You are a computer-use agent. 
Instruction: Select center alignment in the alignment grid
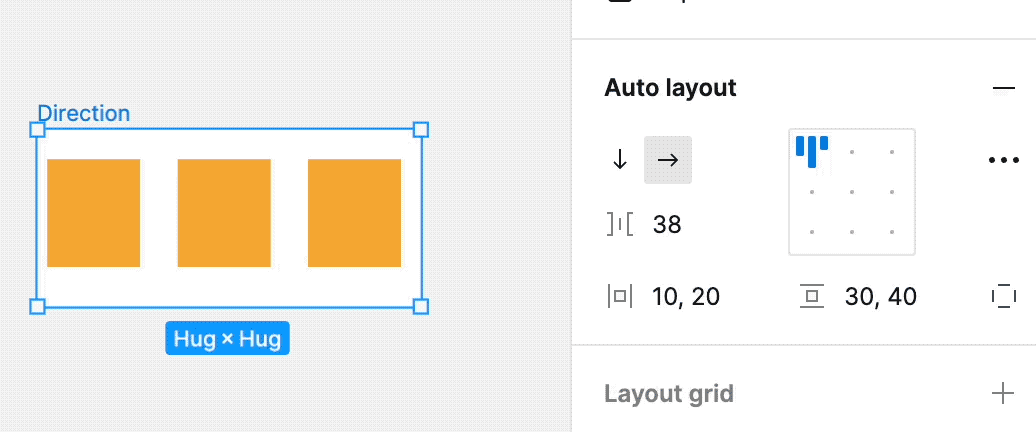pos(851,192)
